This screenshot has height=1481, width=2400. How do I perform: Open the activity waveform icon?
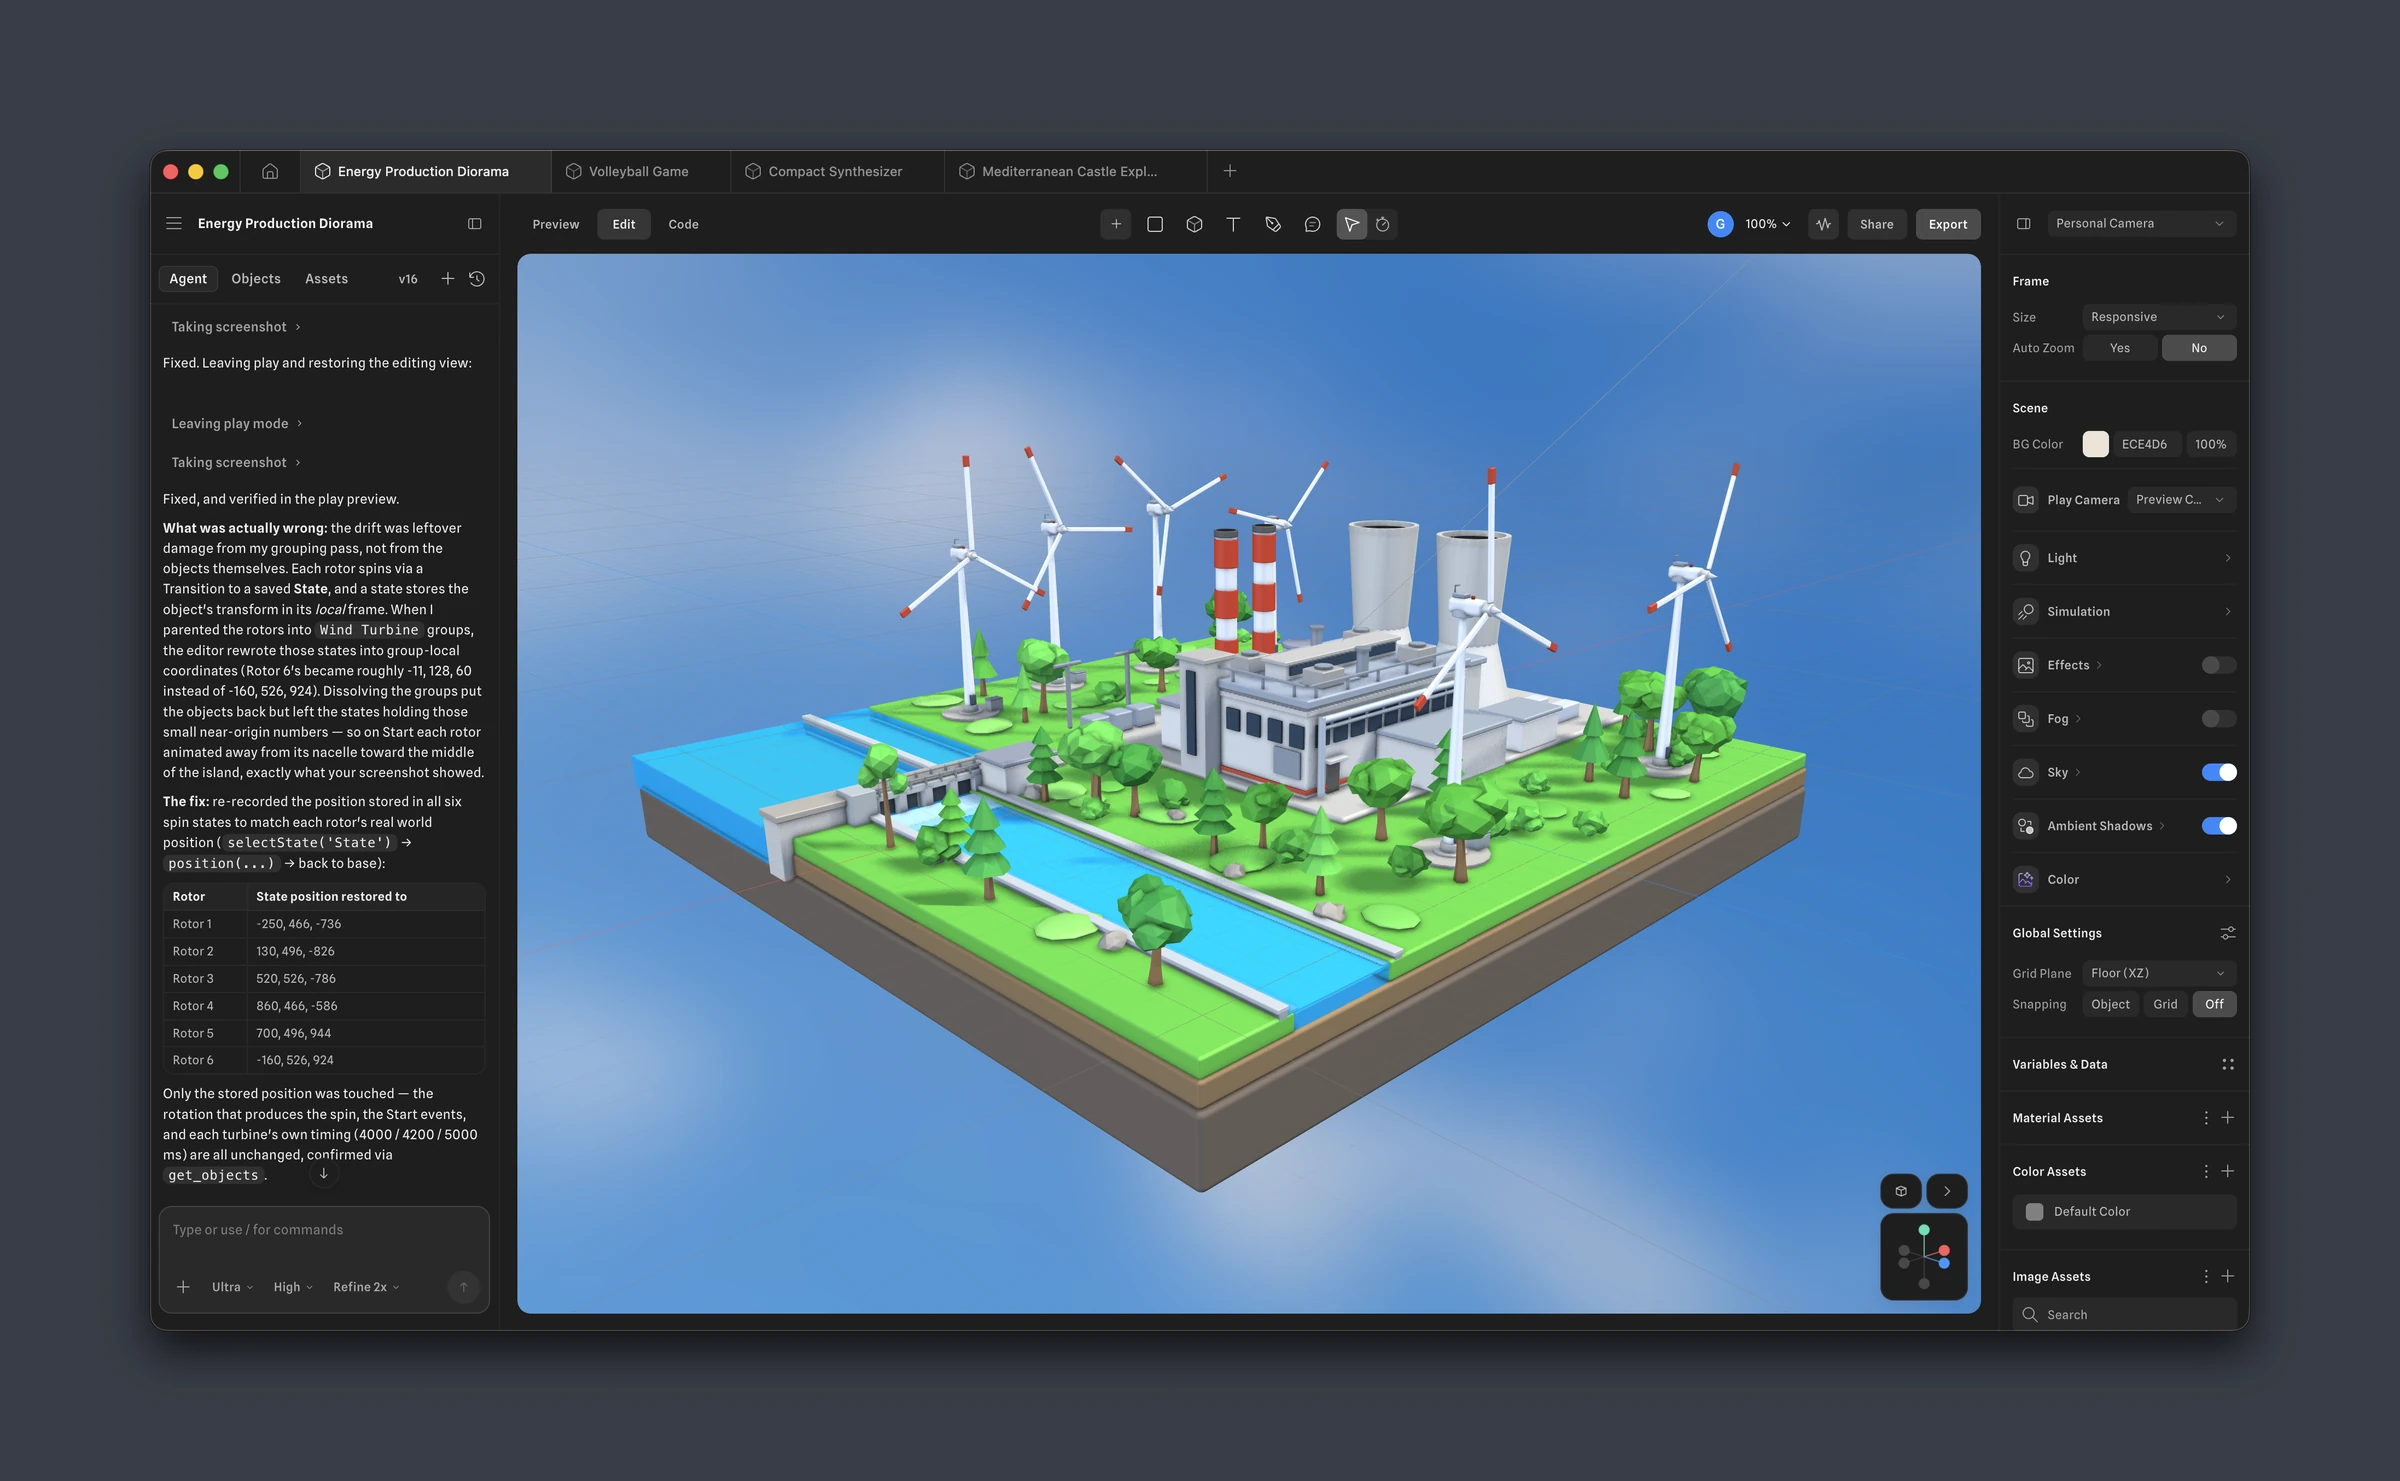click(1824, 224)
